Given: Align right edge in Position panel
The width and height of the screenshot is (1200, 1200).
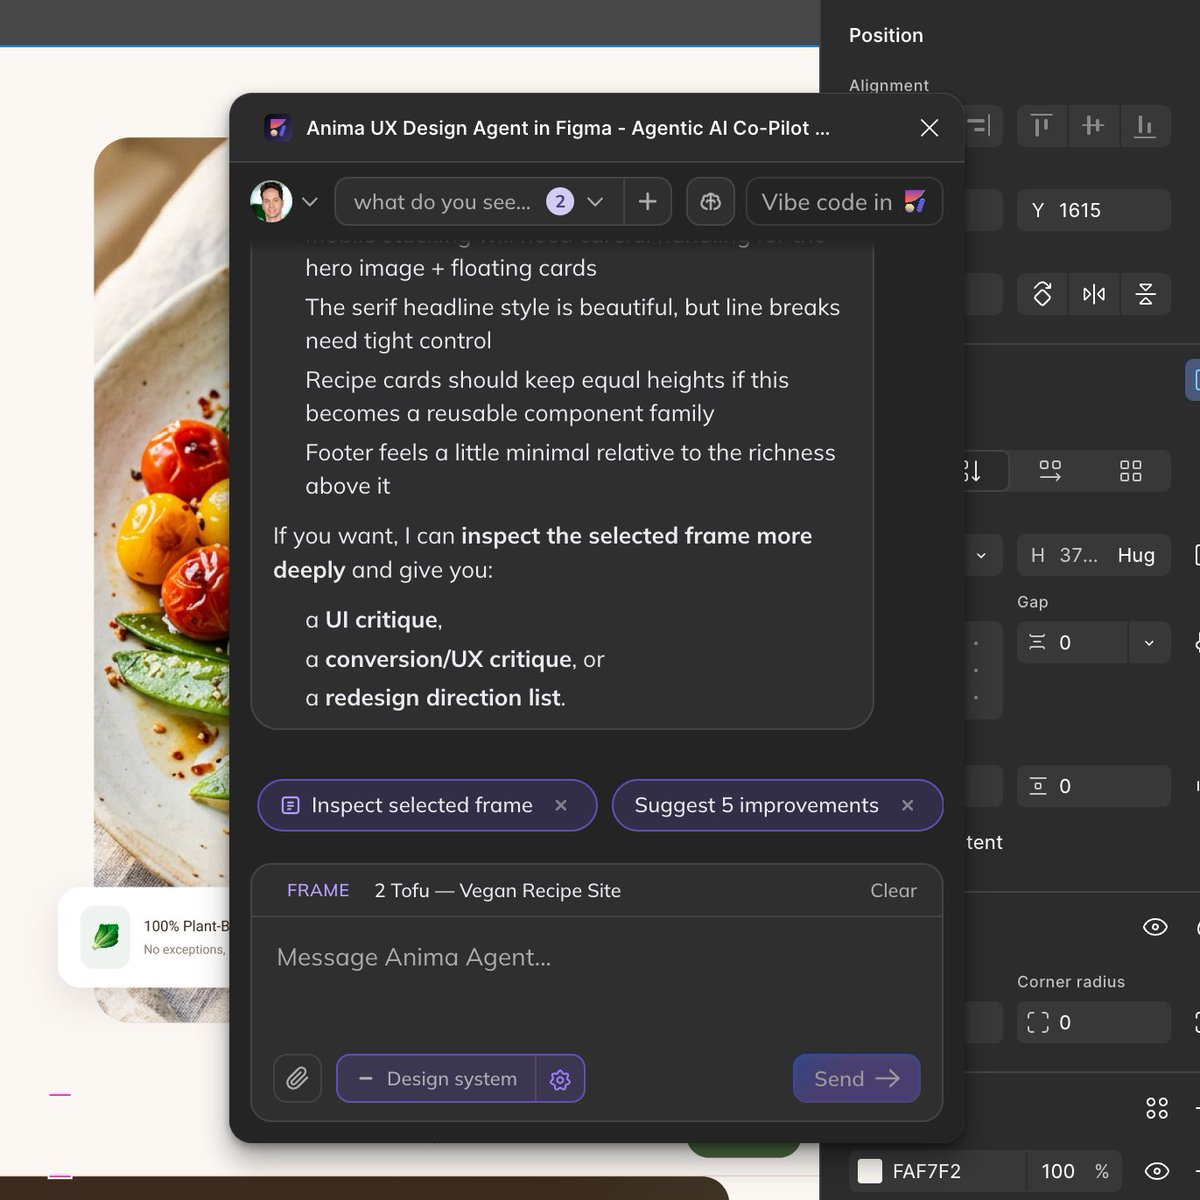Looking at the screenshot, I should pos(980,126).
